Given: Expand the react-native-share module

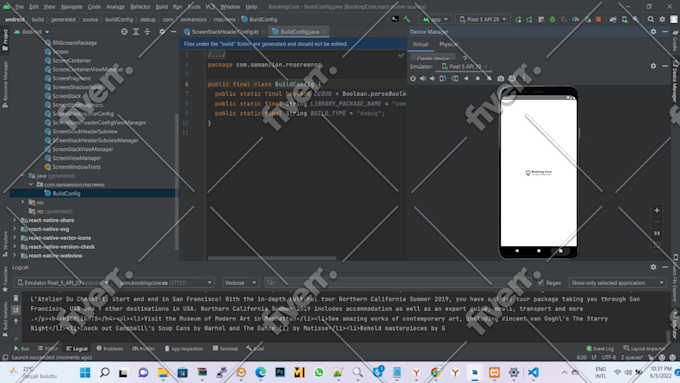Looking at the screenshot, I should click(x=14, y=220).
